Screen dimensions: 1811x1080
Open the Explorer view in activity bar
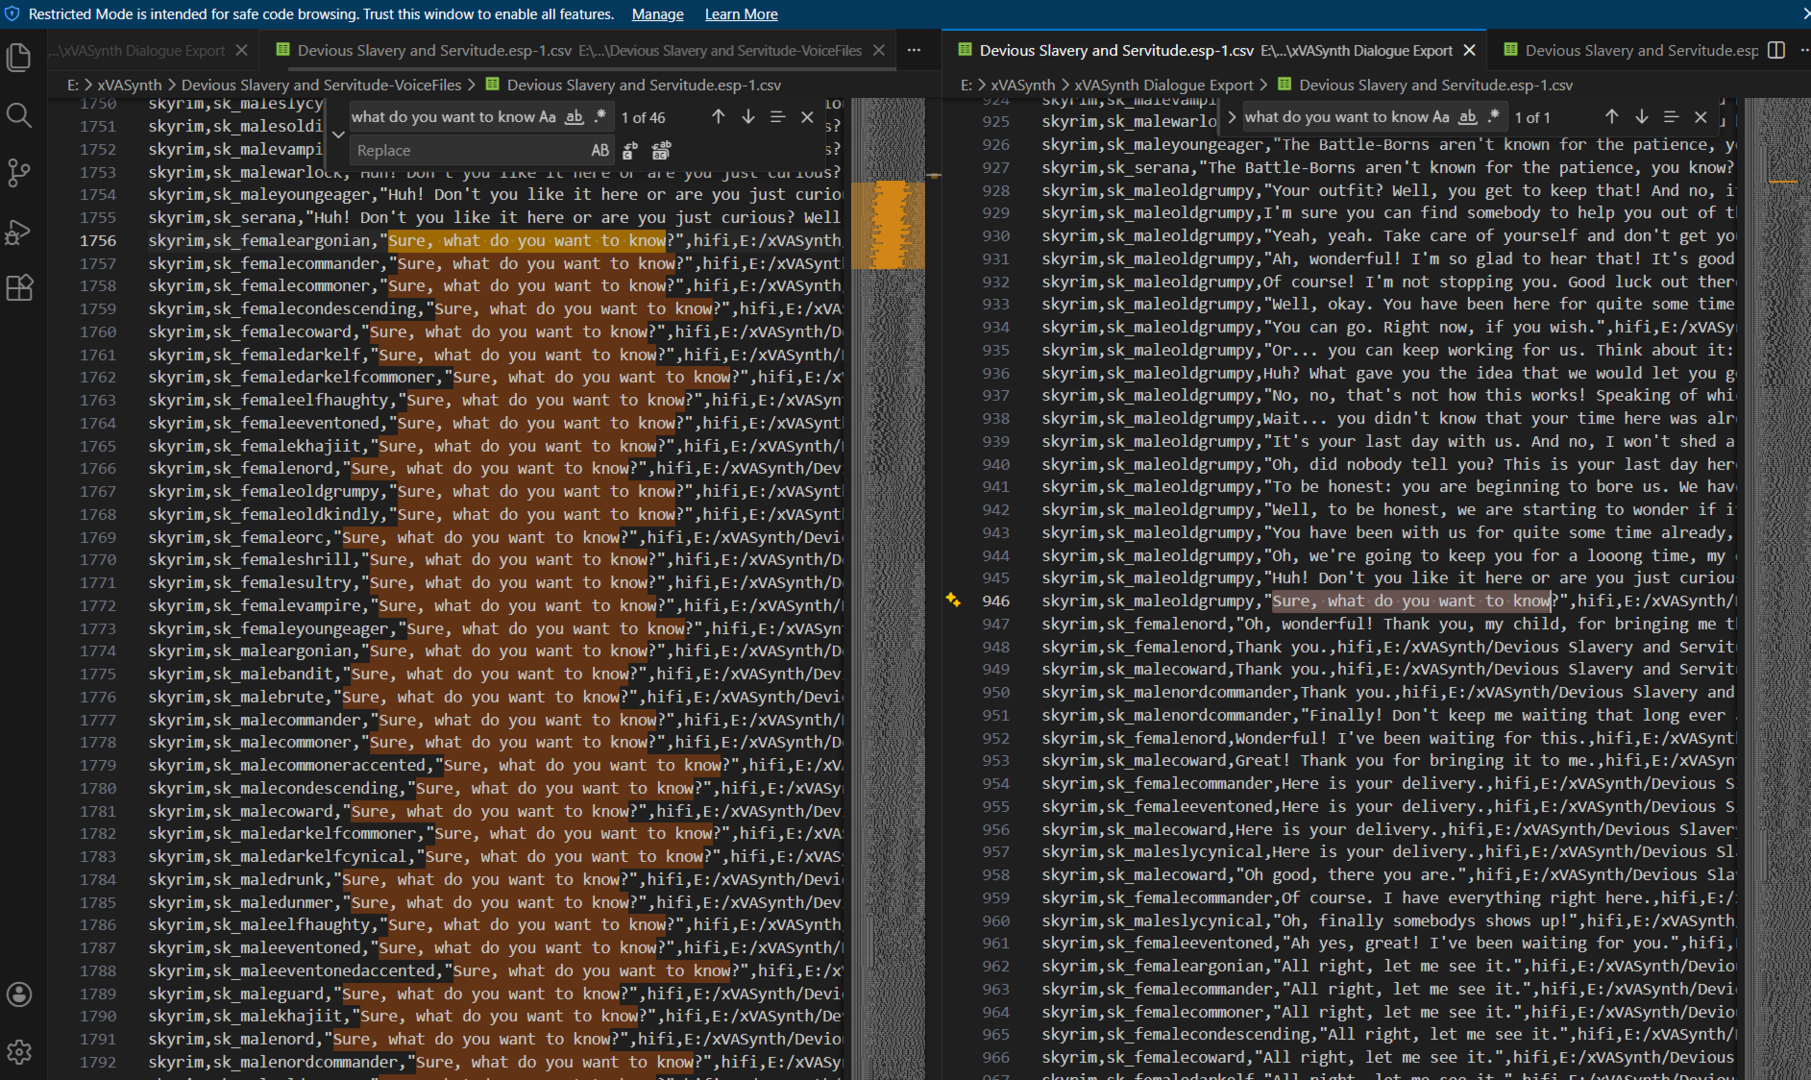click(19, 58)
